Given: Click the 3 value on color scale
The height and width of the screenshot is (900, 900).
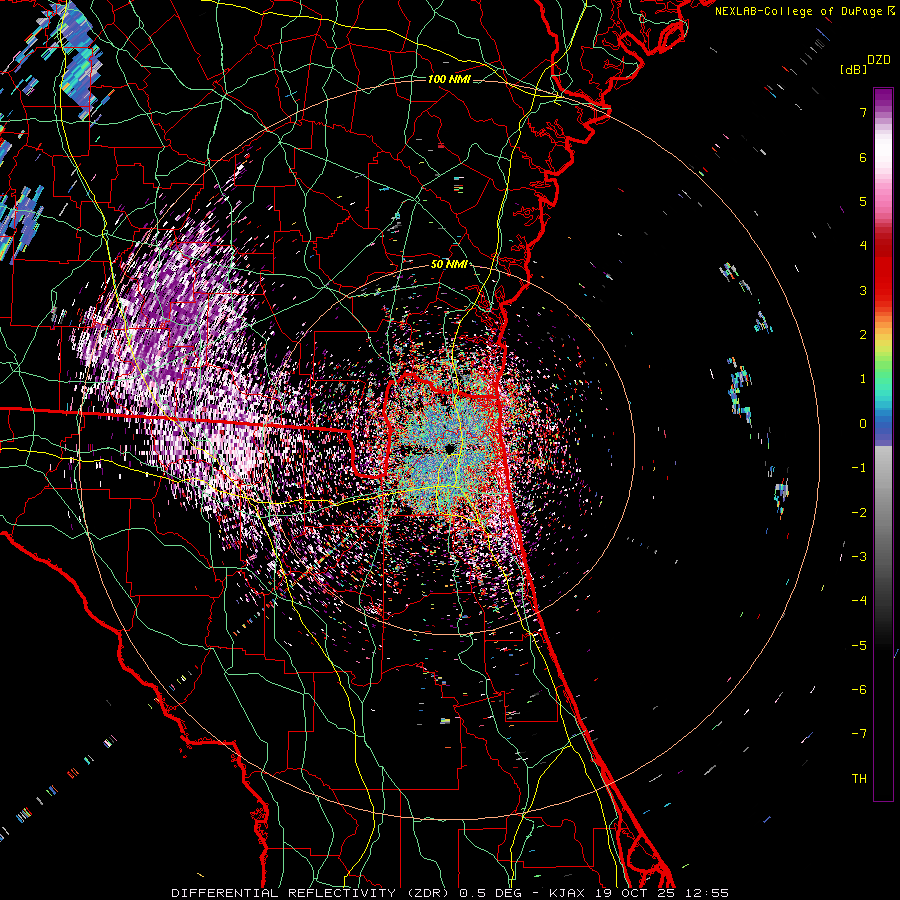Looking at the screenshot, I should [863, 290].
